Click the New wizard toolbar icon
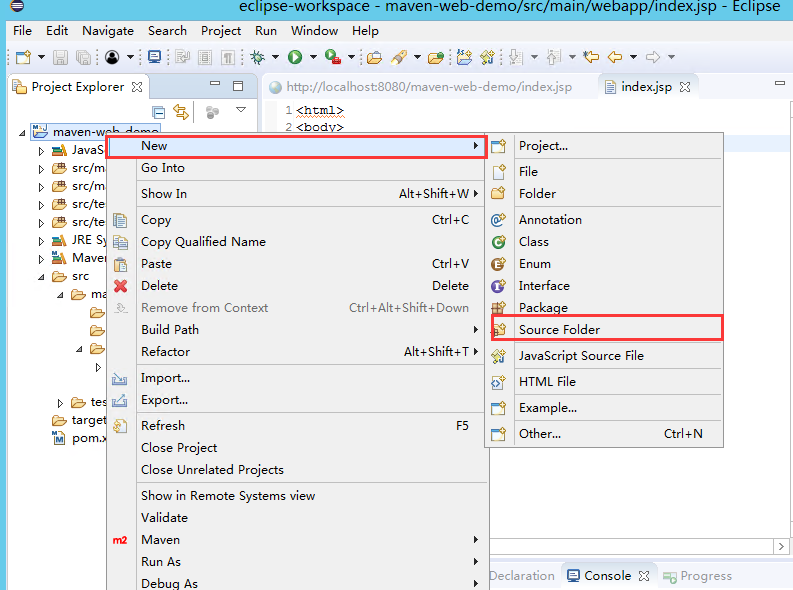The image size is (793, 590). (x=23, y=57)
